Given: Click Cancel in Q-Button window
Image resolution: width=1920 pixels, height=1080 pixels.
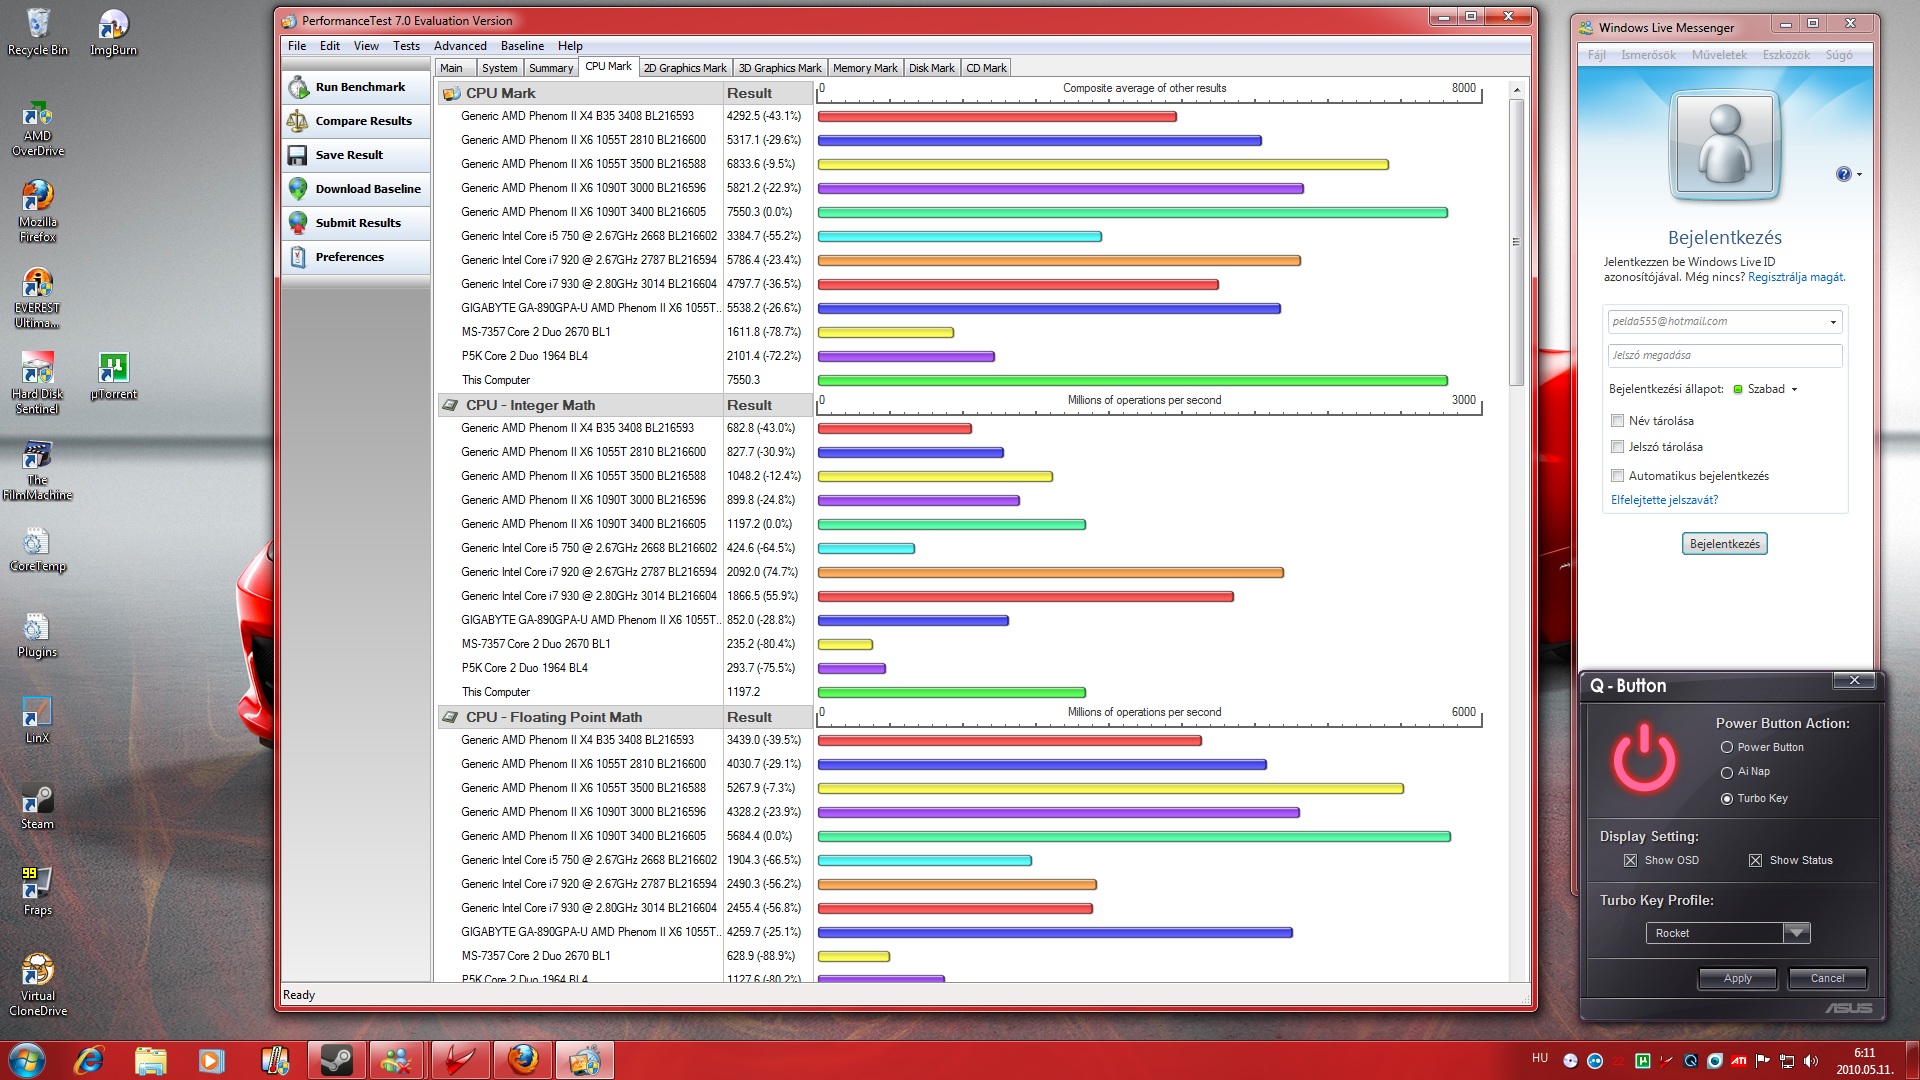Looking at the screenshot, I should tap(1827, 978).
